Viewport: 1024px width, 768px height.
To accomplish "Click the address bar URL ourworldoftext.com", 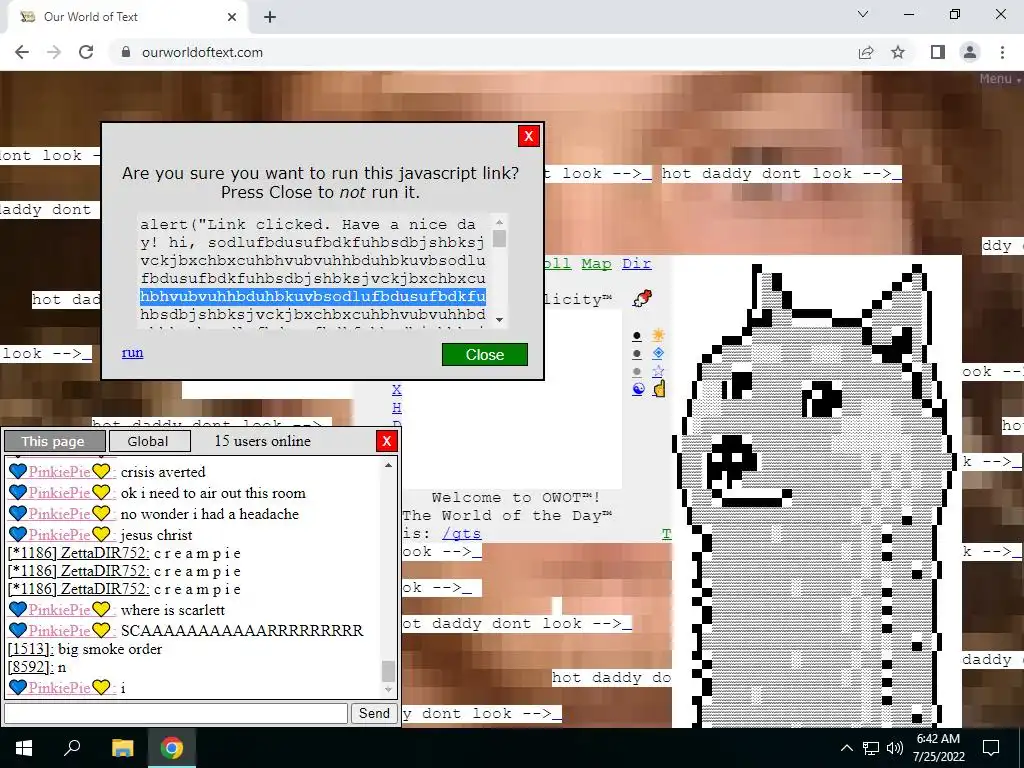I will pyautogui.click(x=202, y=52).
